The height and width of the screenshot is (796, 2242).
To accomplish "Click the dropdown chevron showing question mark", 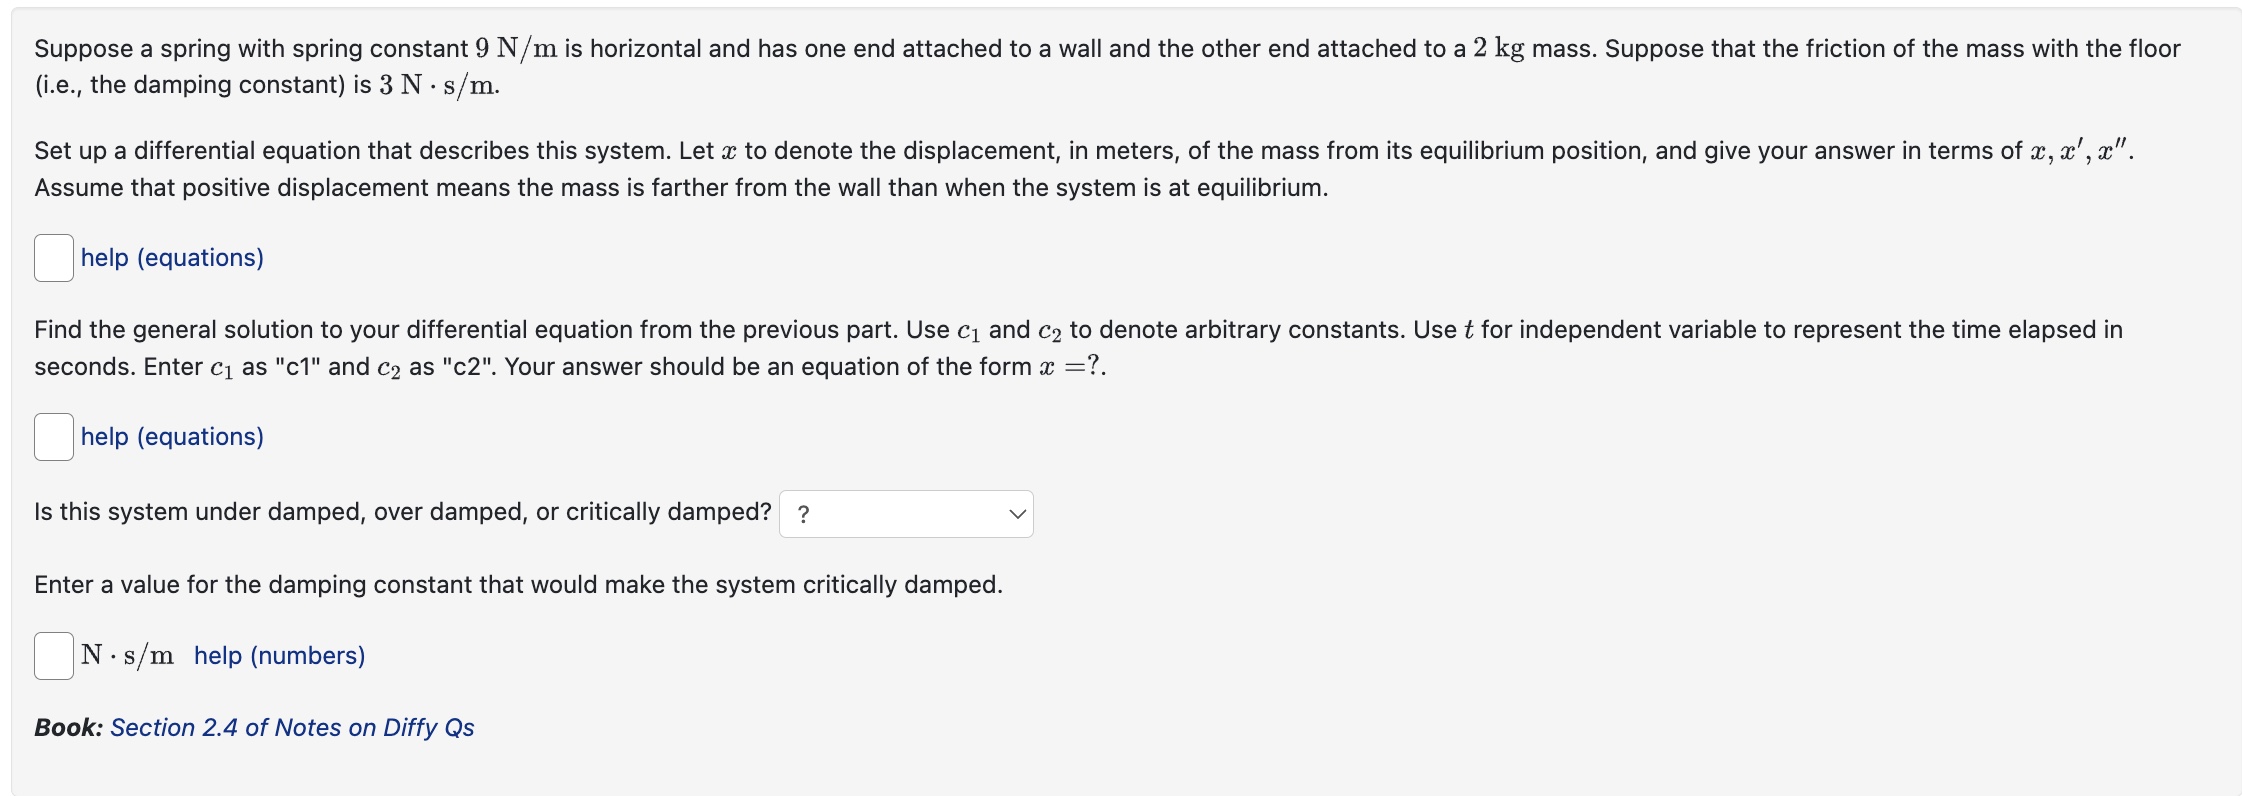I will coord(1017,513).
